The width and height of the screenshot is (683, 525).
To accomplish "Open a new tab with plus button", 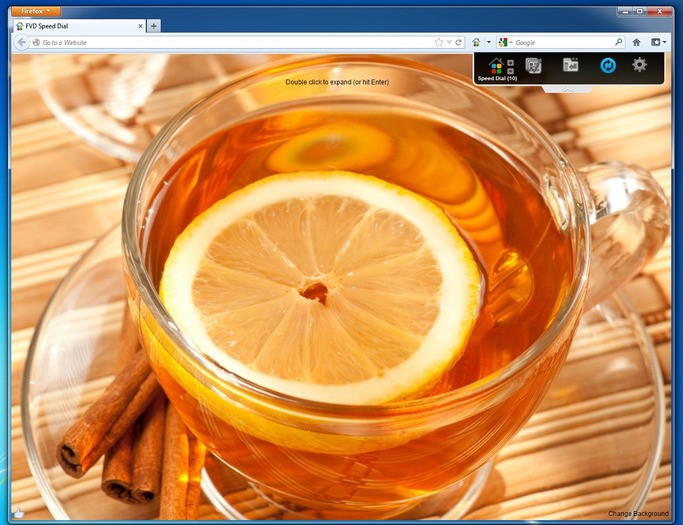I will point(153,26).
